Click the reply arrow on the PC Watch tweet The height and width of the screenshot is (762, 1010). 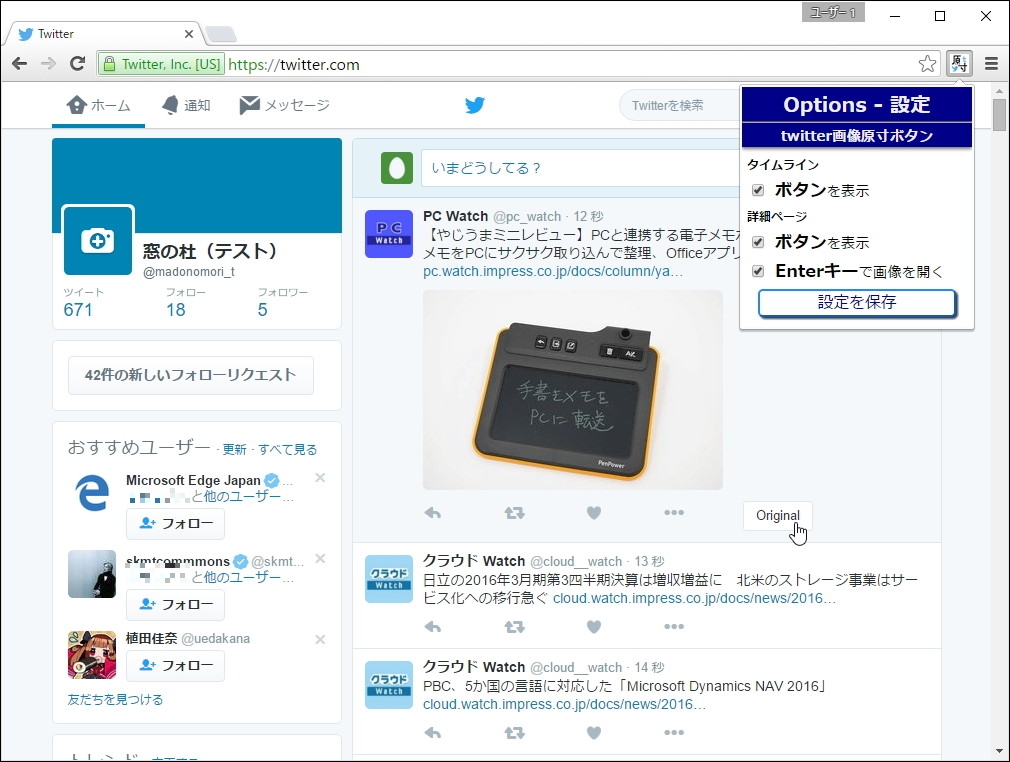coord(431,512)
